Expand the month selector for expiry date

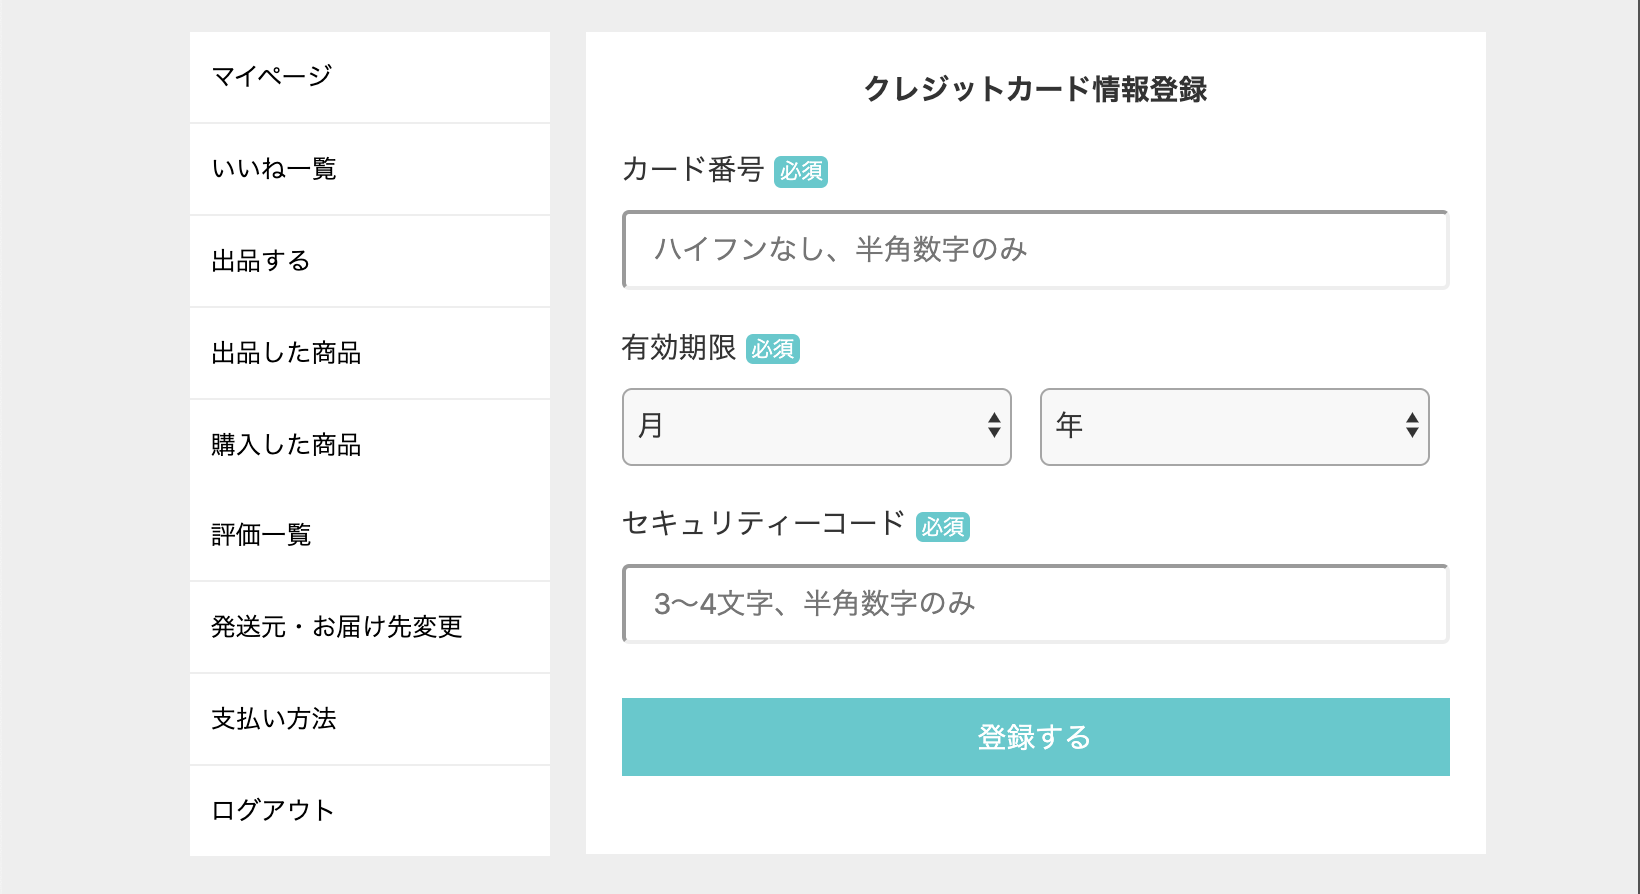816,427
